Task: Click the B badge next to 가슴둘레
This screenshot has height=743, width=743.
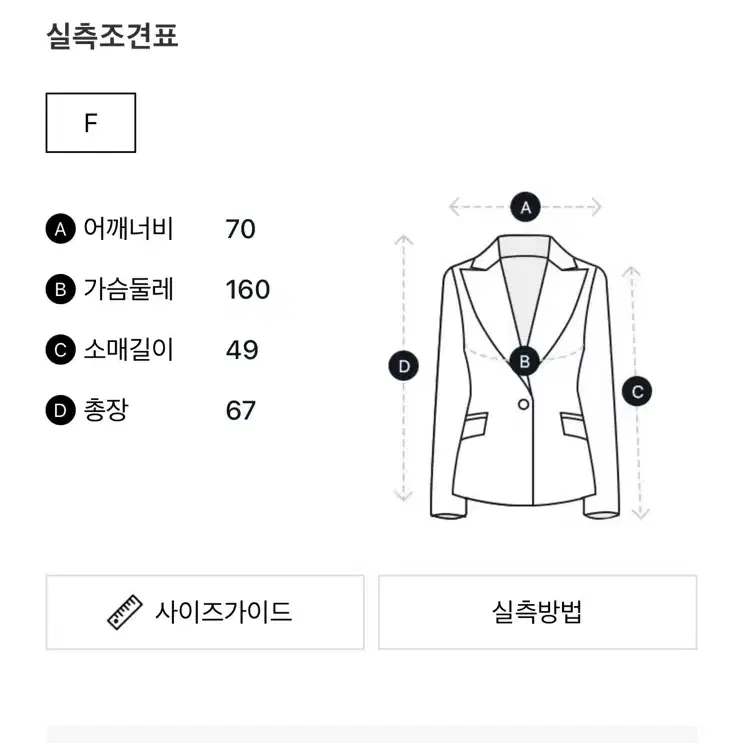Action: click(60, 289)
